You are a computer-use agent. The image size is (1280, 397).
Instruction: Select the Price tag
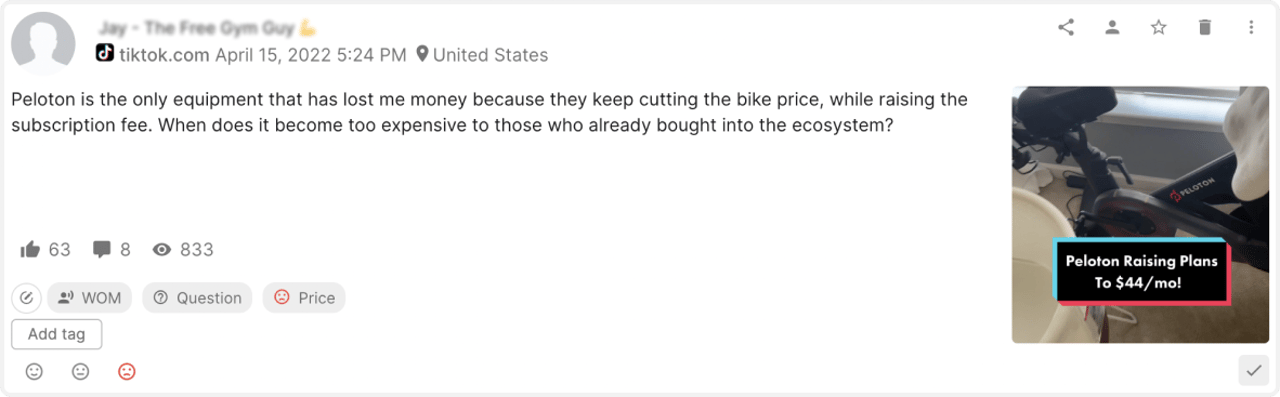point(304,298)
